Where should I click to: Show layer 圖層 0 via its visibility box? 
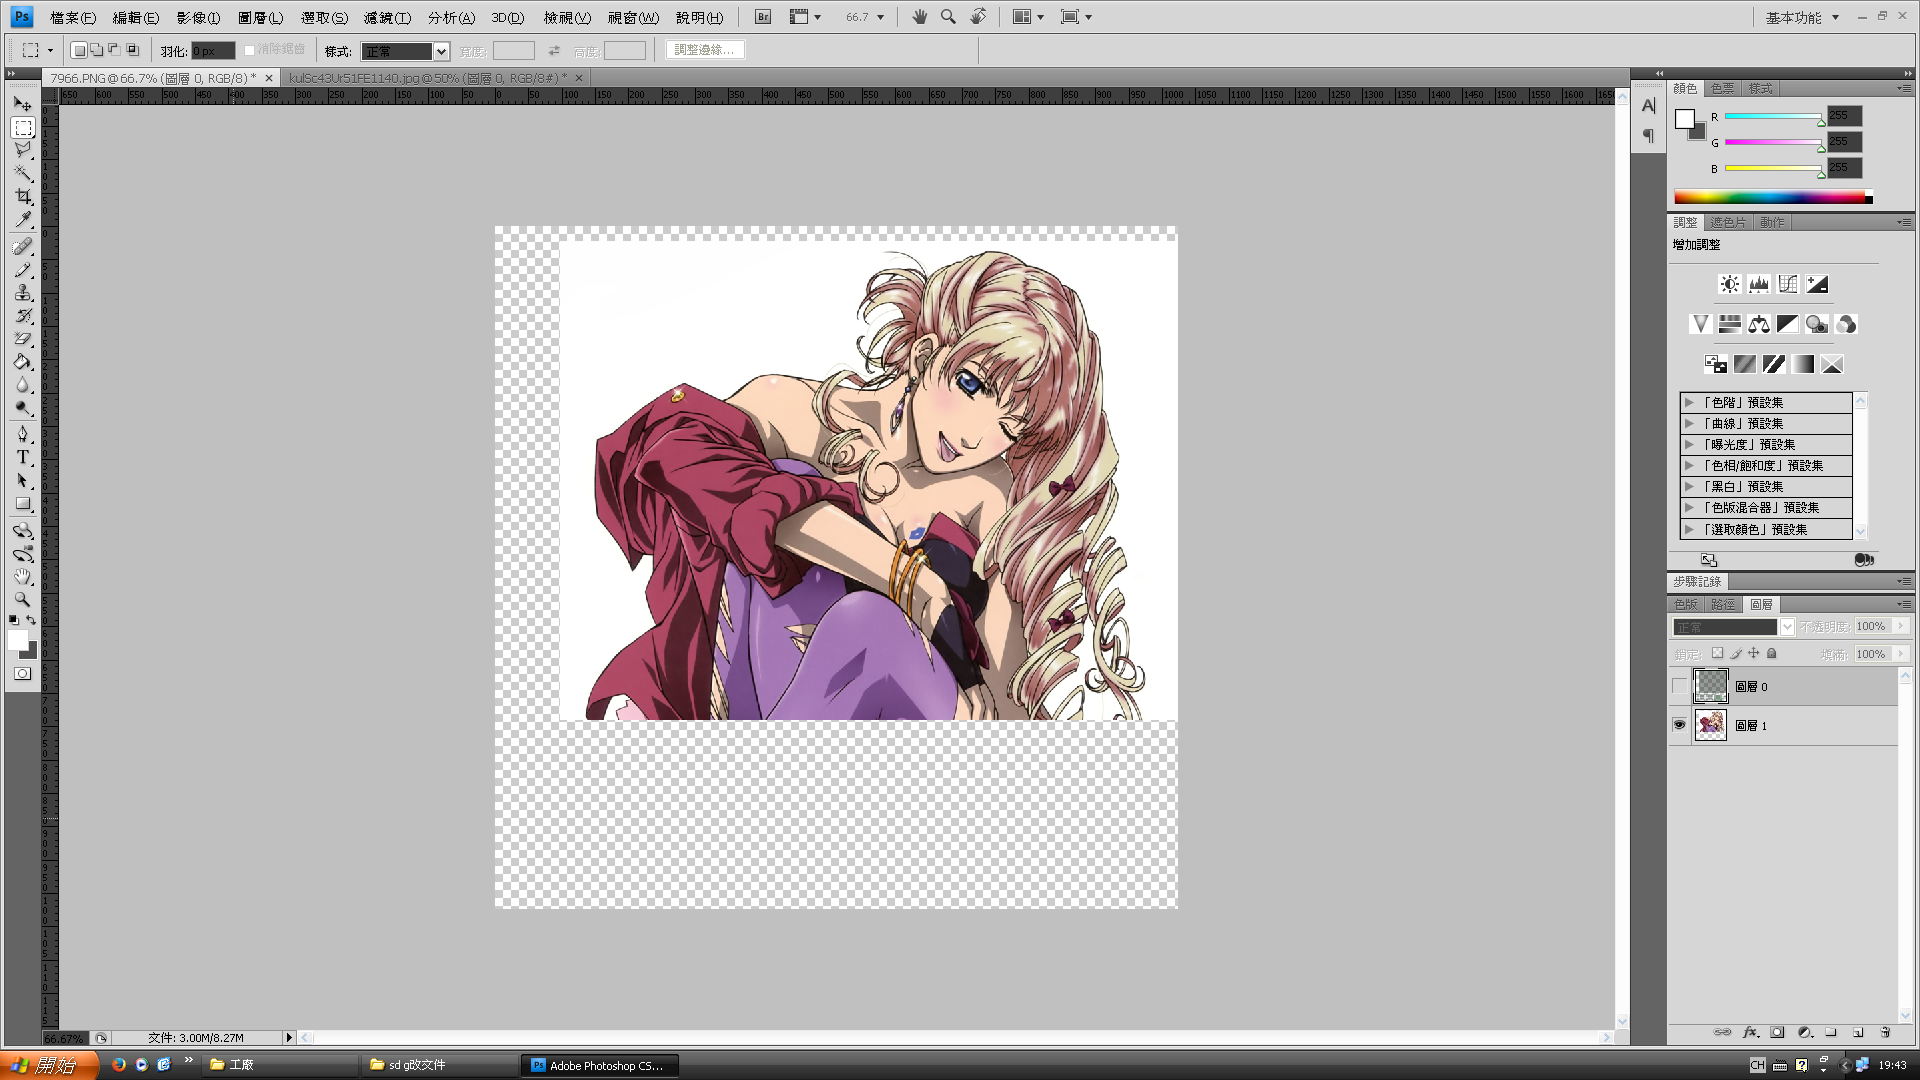coord(1679,687)
